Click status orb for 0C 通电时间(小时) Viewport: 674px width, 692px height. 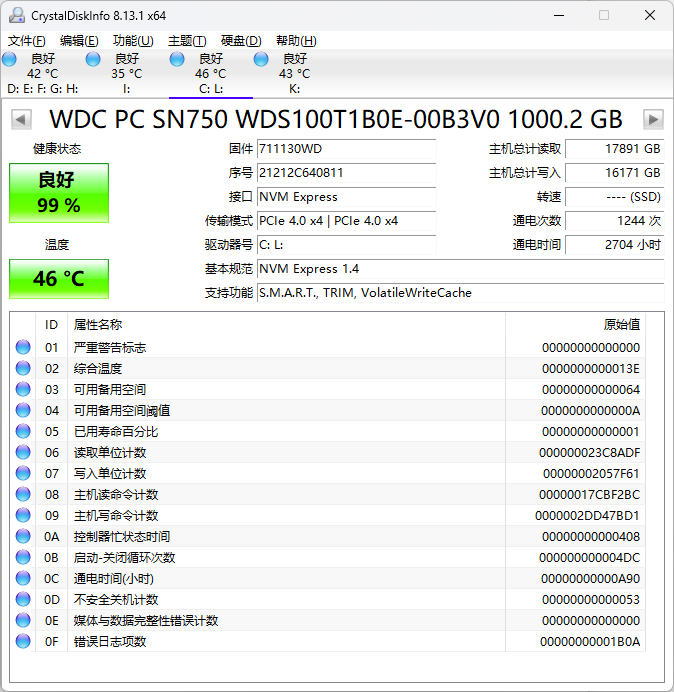point(23,579)
